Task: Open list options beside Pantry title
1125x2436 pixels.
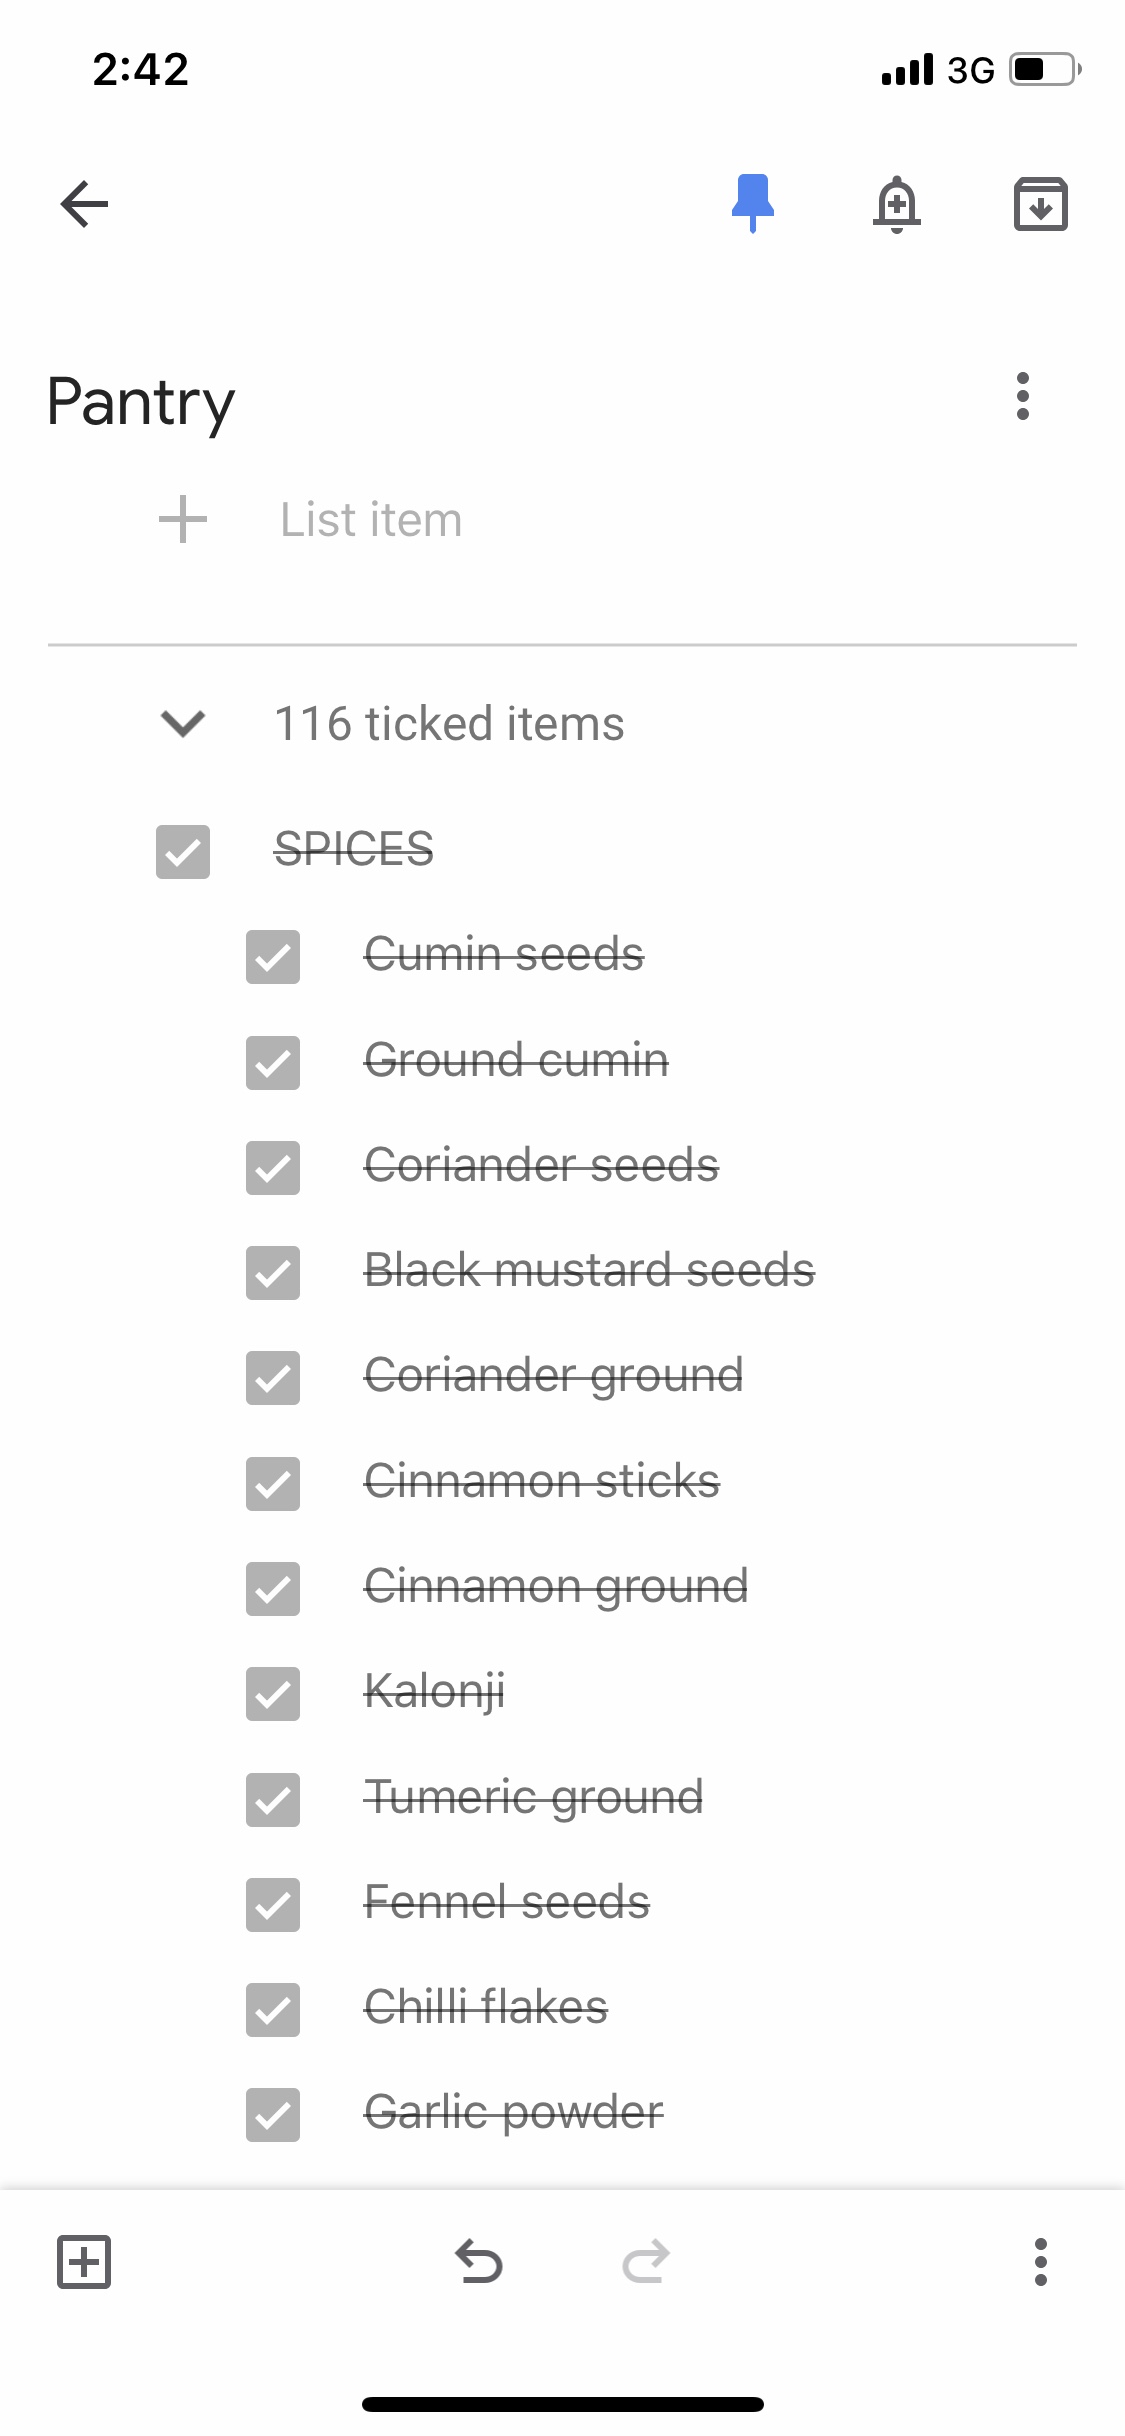Action: click(x=1022, y=397)
